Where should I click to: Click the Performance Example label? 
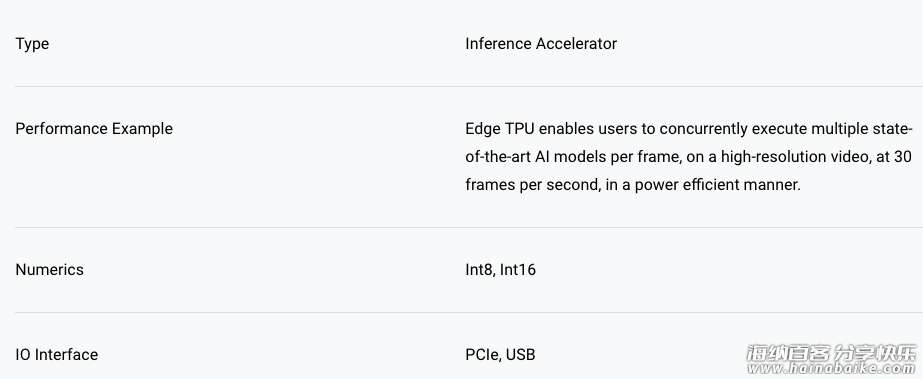[x=94, y=129]
